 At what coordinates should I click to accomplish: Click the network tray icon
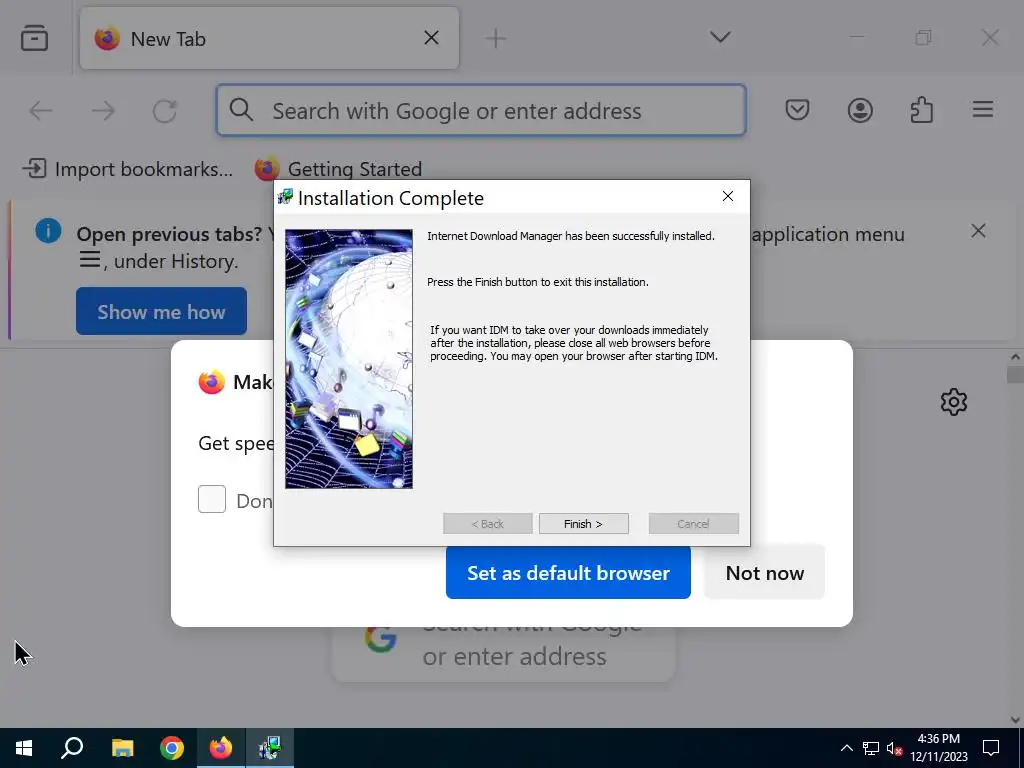coord(871,748)
